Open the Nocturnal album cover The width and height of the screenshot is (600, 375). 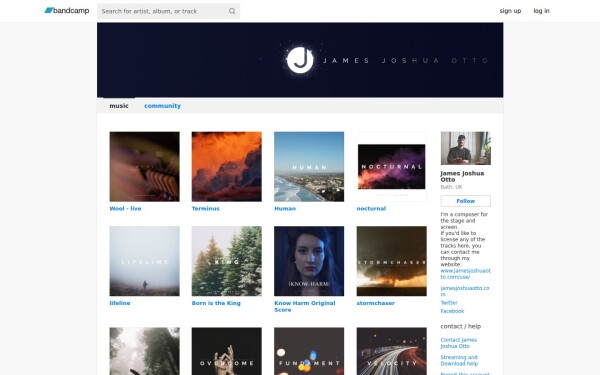click(391, 166)
